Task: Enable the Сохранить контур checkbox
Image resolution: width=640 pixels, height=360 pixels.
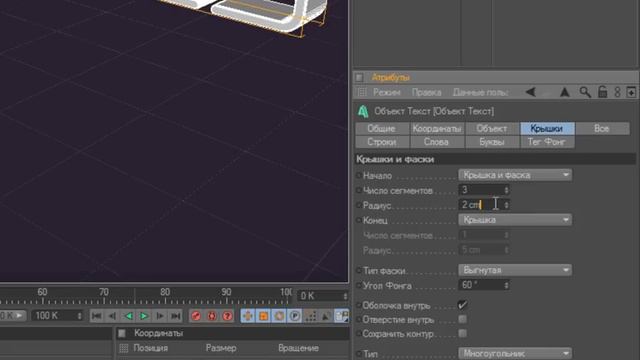Action: [x=462, y=333]
